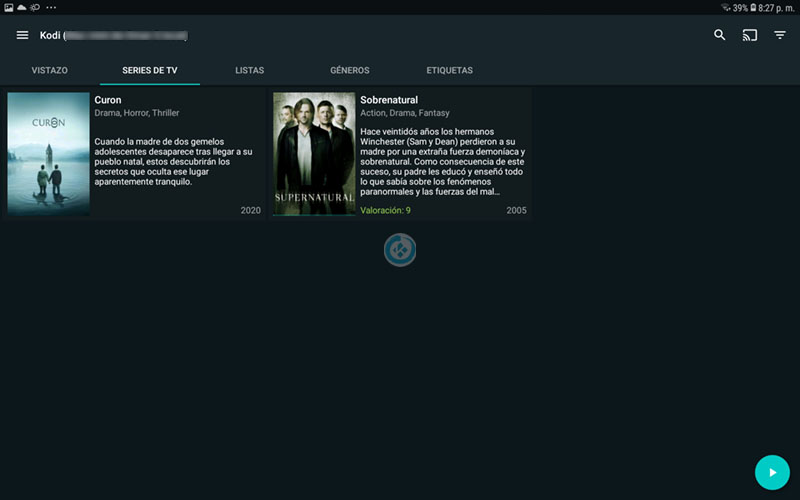Tap the cloud icon in status bar
This screenshot has height=500, width=800.
tap(22, 7)
